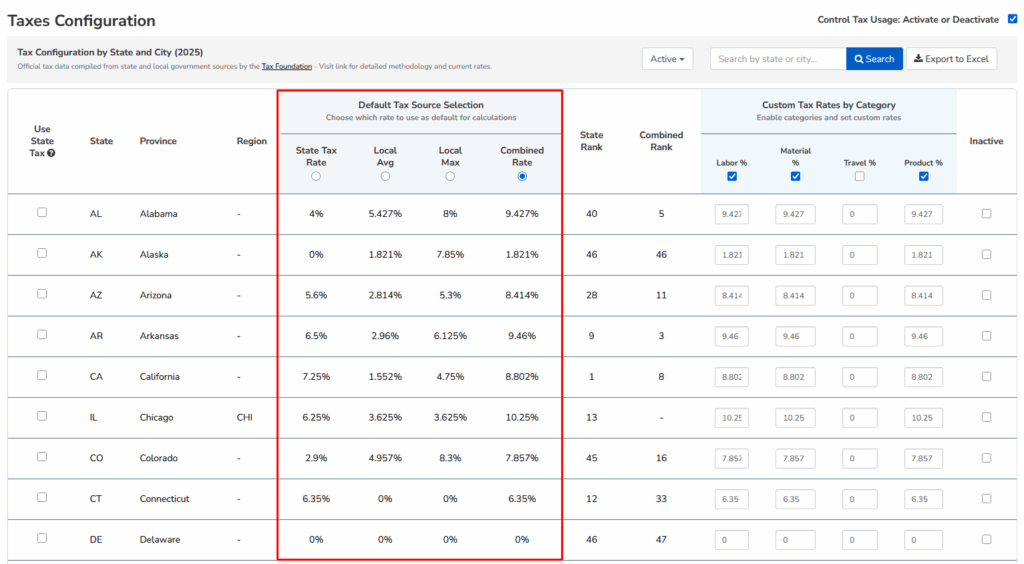Mark Alabama as Inactive
1024x564 pixels.
(x=986, y=213)
